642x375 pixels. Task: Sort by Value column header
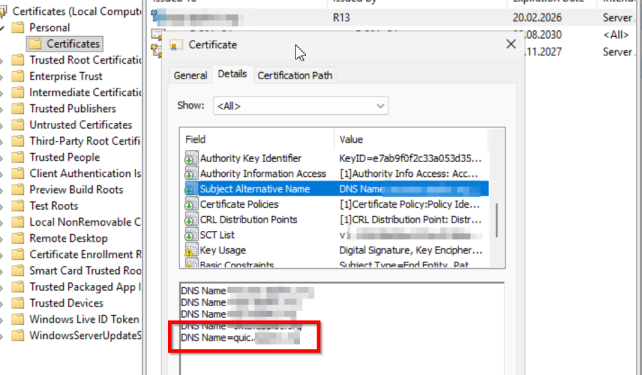[412, 140]
